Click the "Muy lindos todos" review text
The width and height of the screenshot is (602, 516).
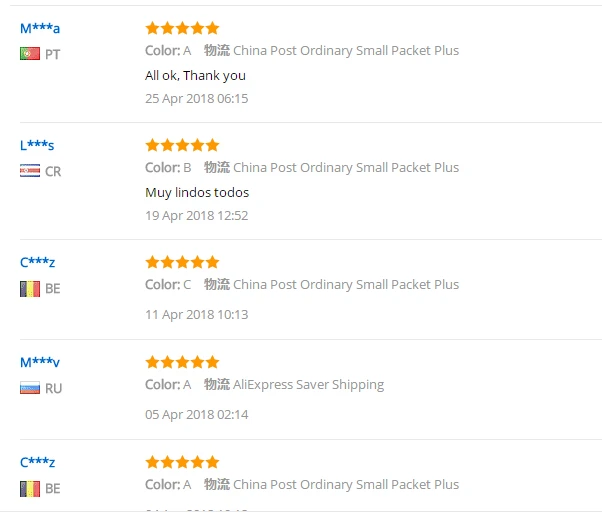coord(197,192)
